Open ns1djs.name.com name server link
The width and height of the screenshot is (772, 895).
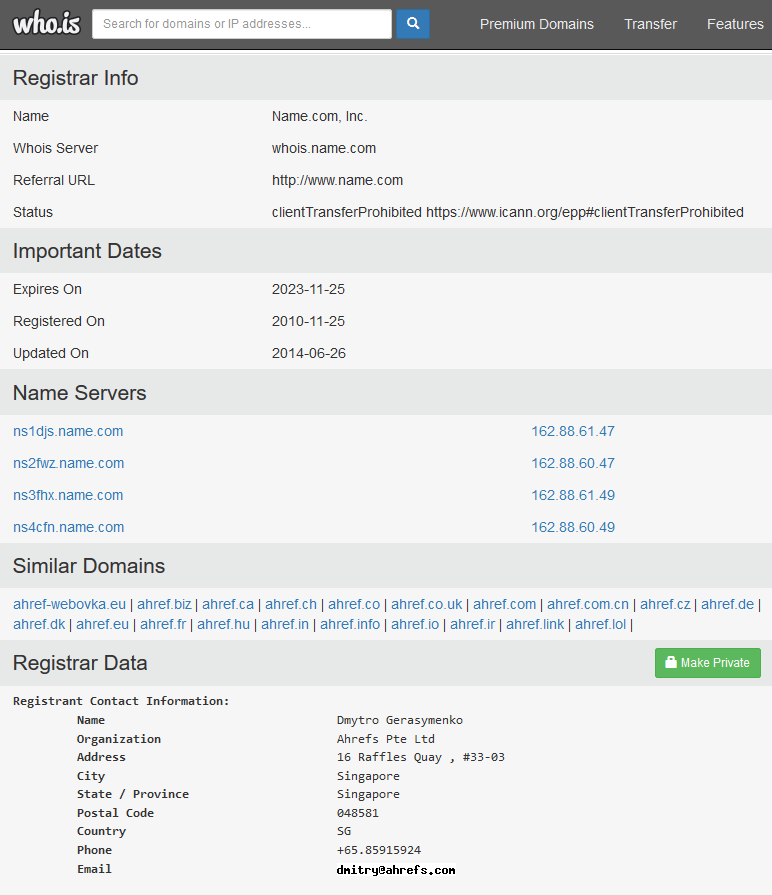68,431
